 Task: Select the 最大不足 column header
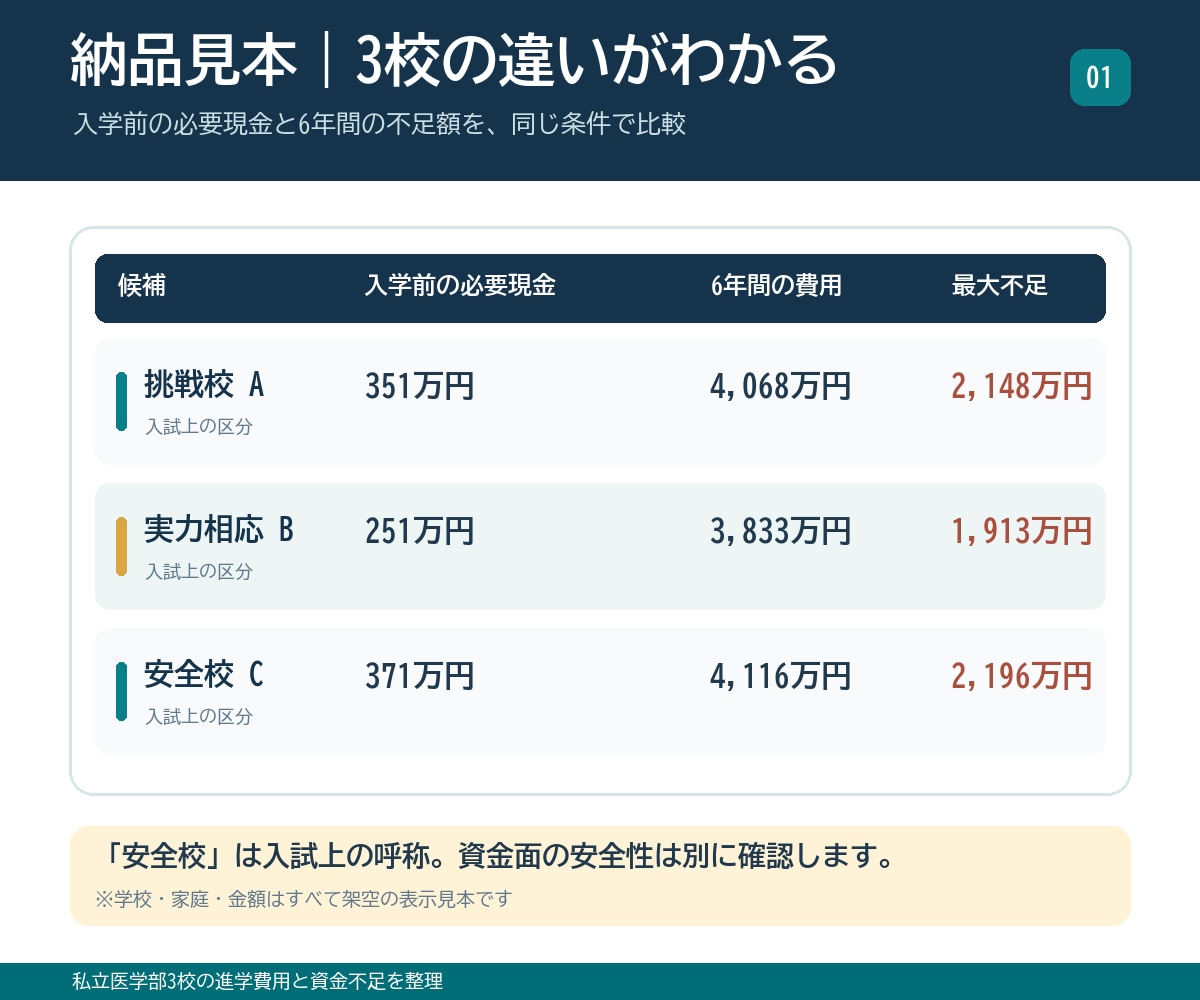(1000, 286)
